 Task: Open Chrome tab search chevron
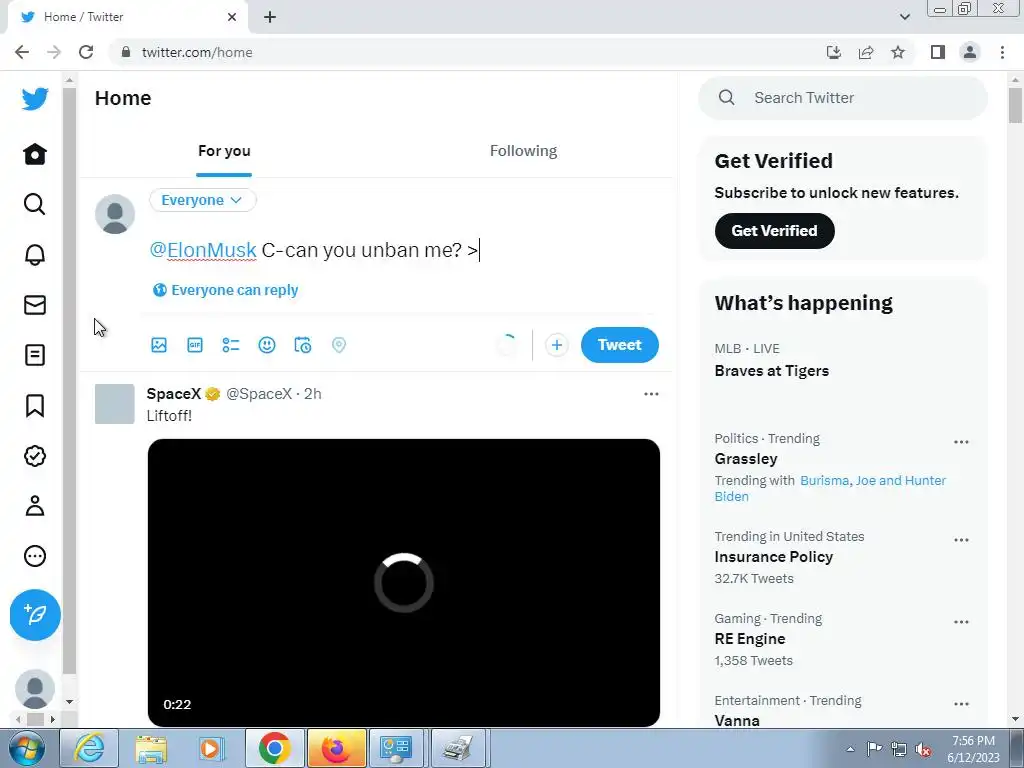click(904, 17)
